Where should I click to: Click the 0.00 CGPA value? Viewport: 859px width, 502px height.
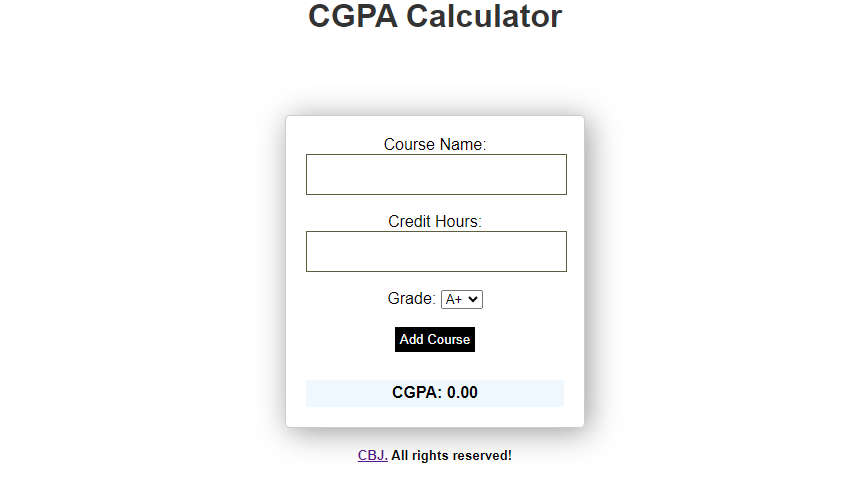(462, 392)
